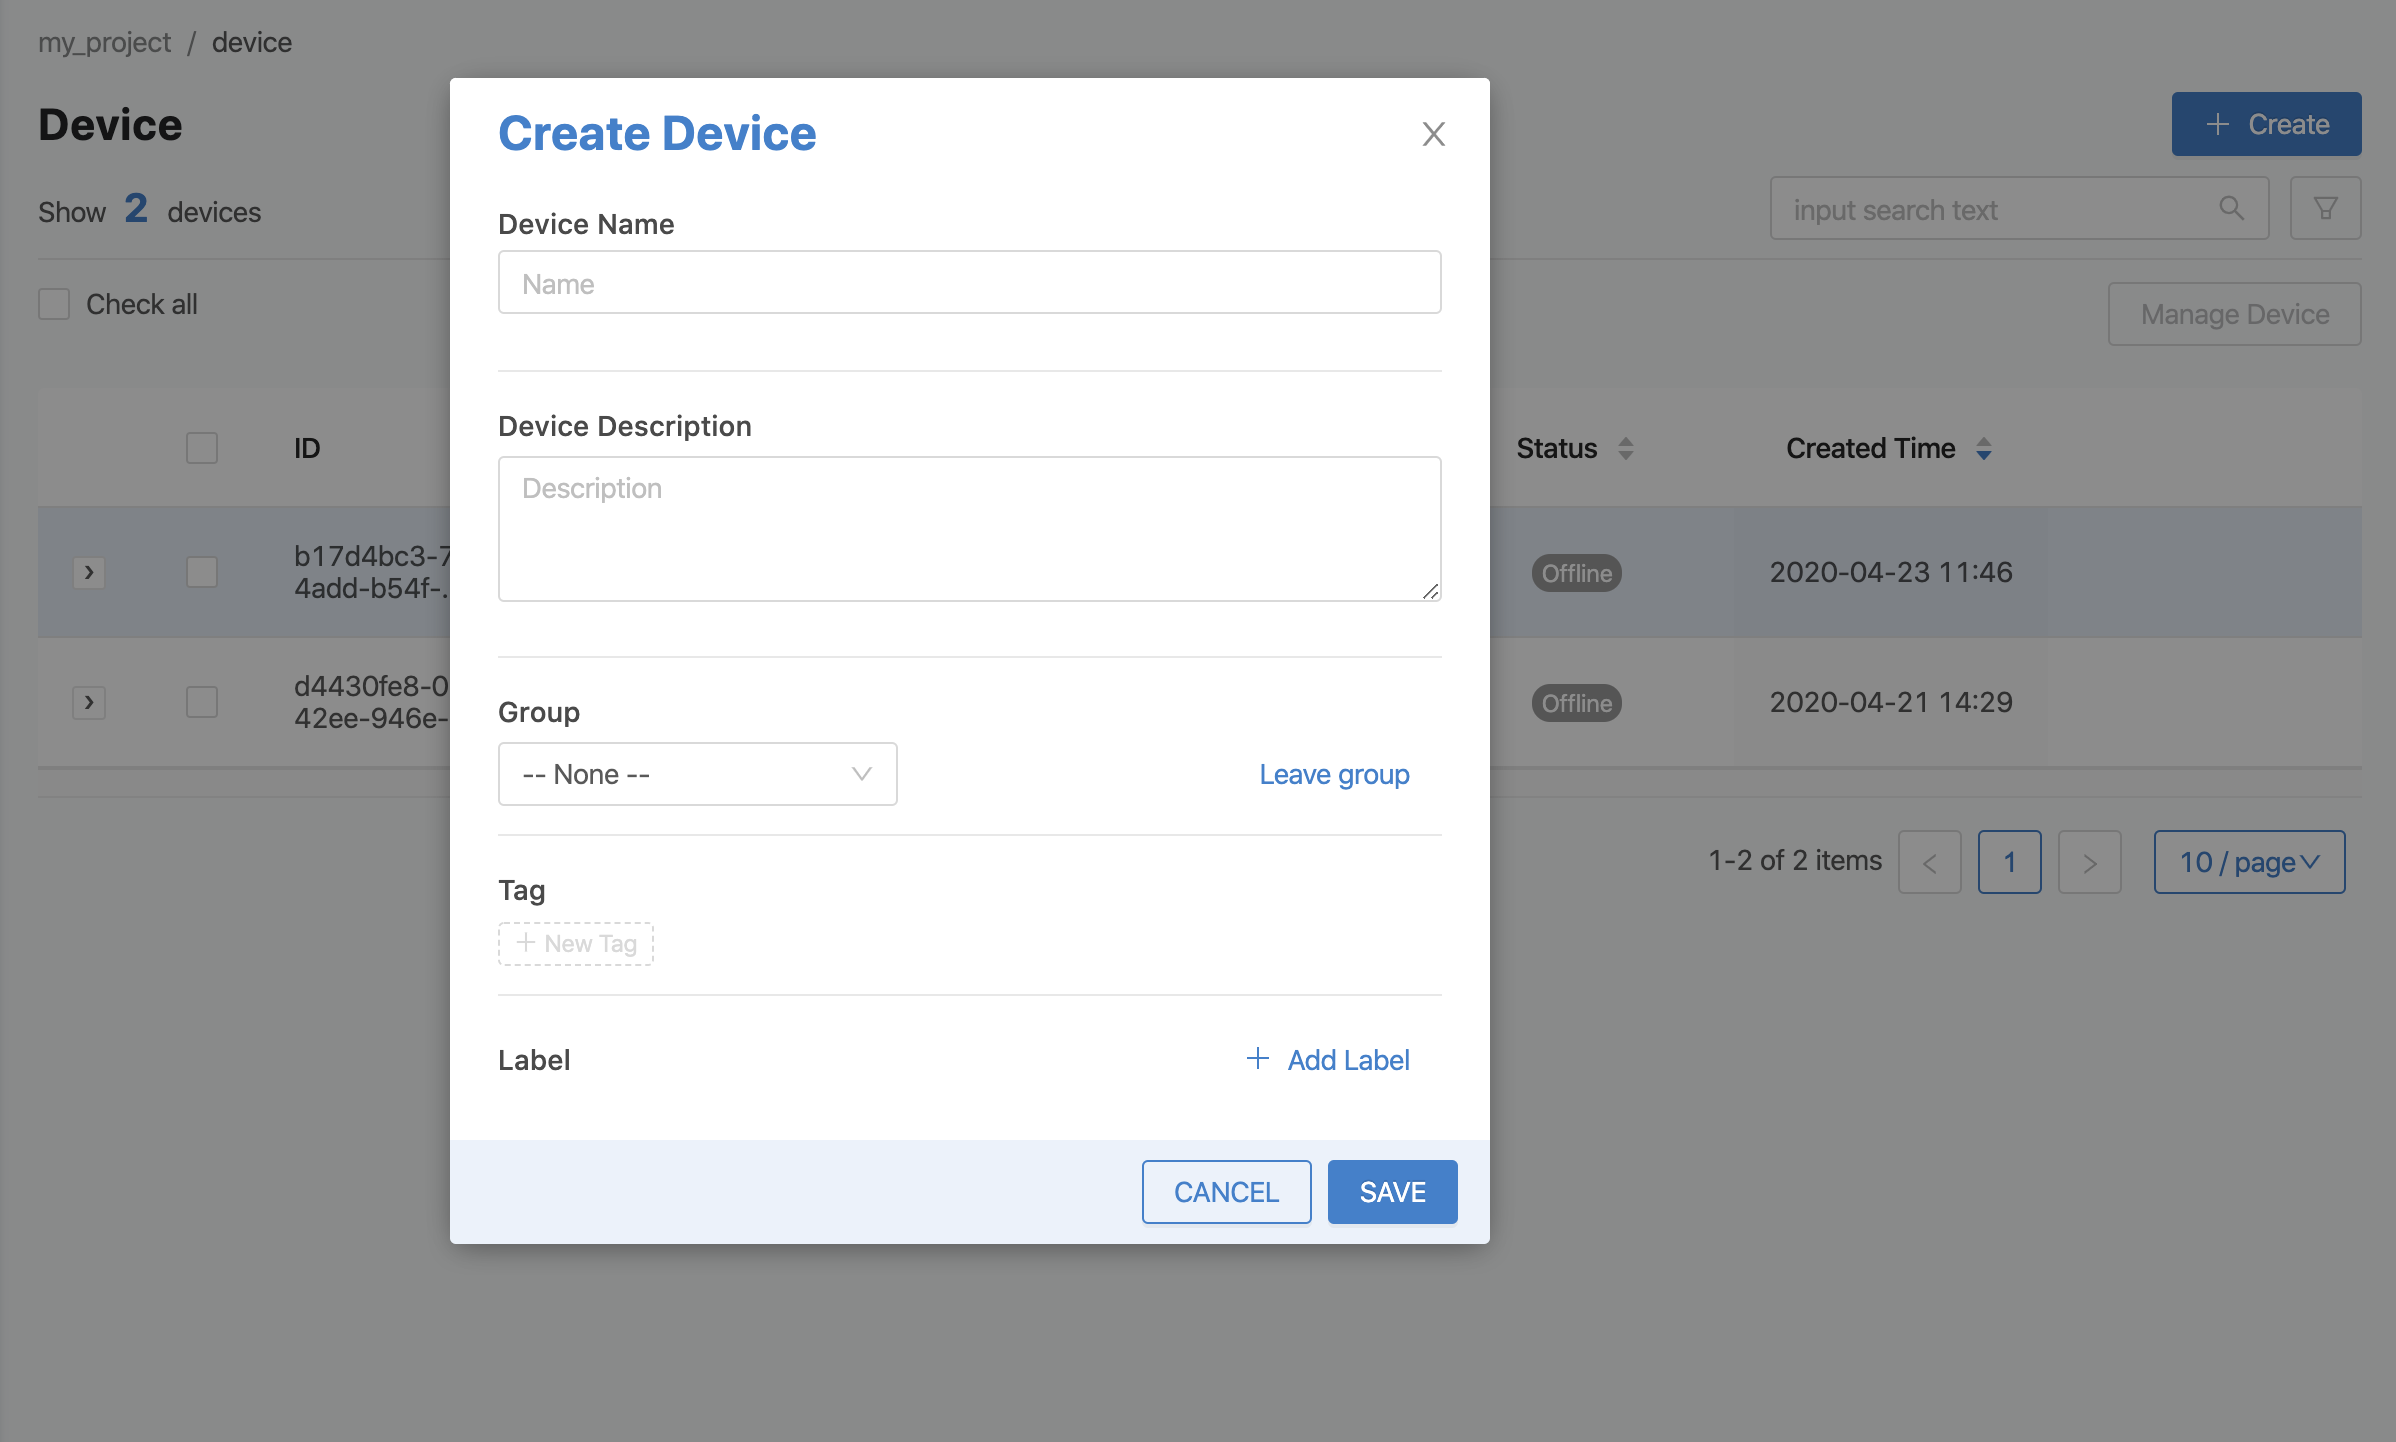This screenshot has width=2396, height=1442.
Task: Select checkbox for device b17d4bc3
Action: click(x=202, y=572)
